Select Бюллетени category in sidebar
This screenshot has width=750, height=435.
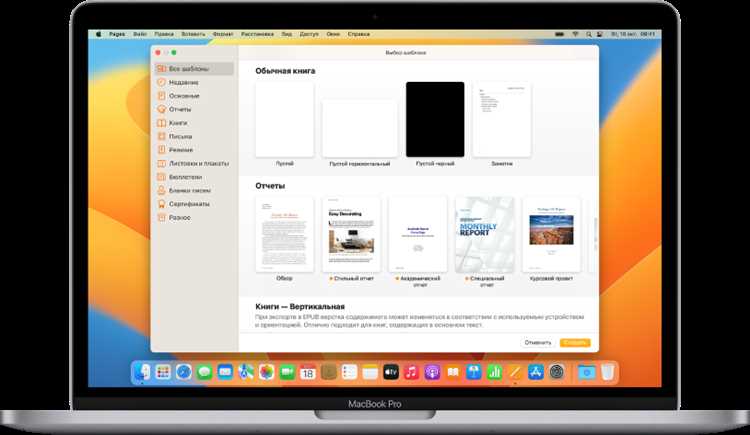click(194, 177)
